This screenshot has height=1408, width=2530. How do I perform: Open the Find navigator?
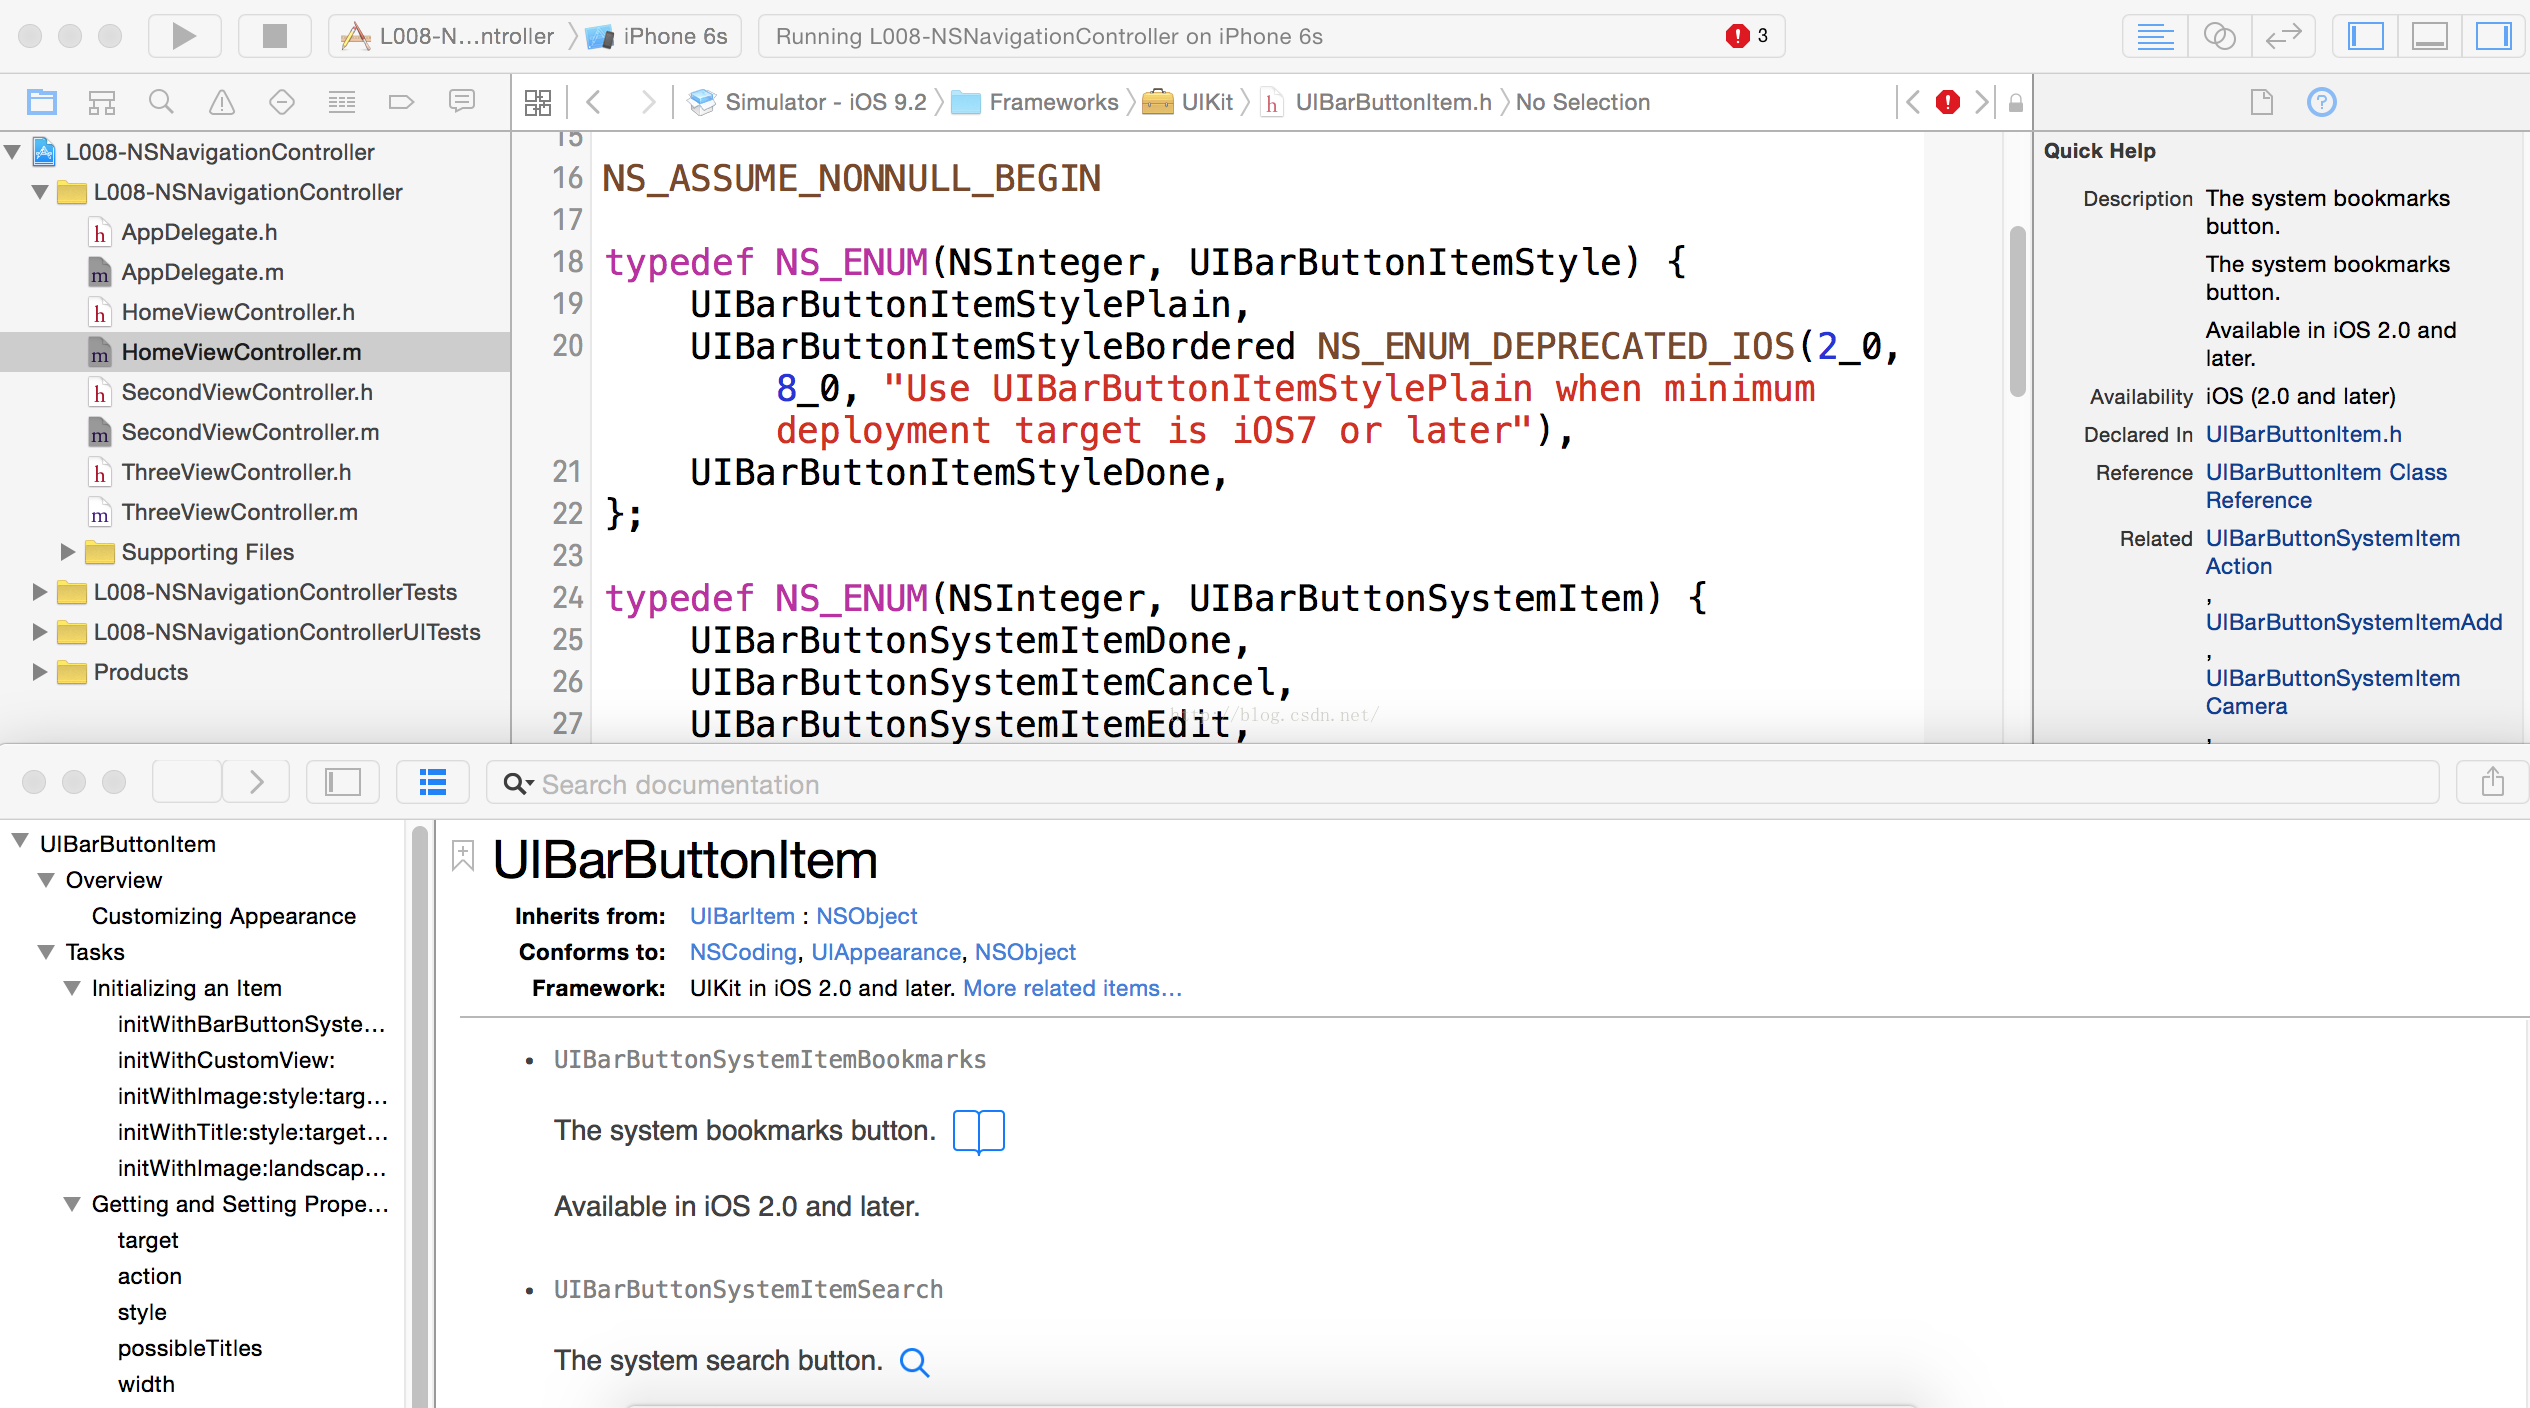[161, 101]
